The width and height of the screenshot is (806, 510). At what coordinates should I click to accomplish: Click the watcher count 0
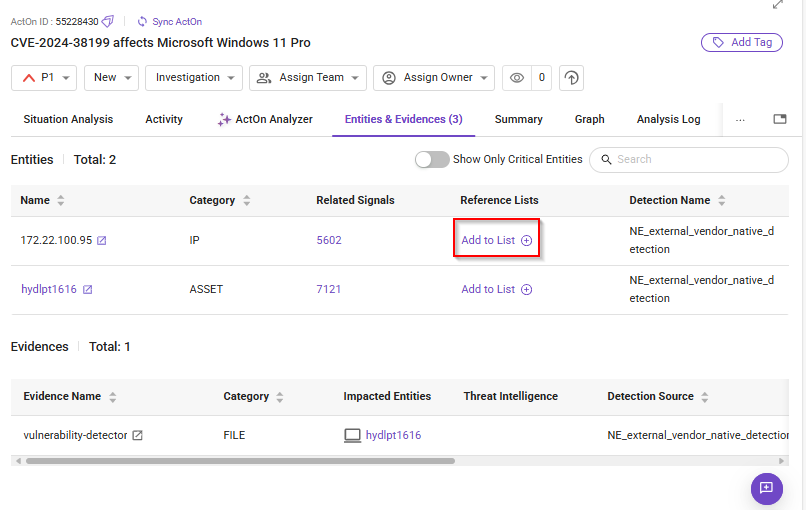tap(541, 78)
